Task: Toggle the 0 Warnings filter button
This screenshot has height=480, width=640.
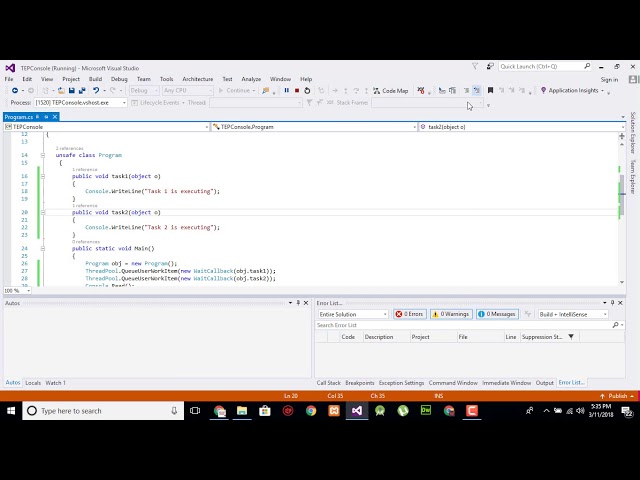Action: click(451, 314)
